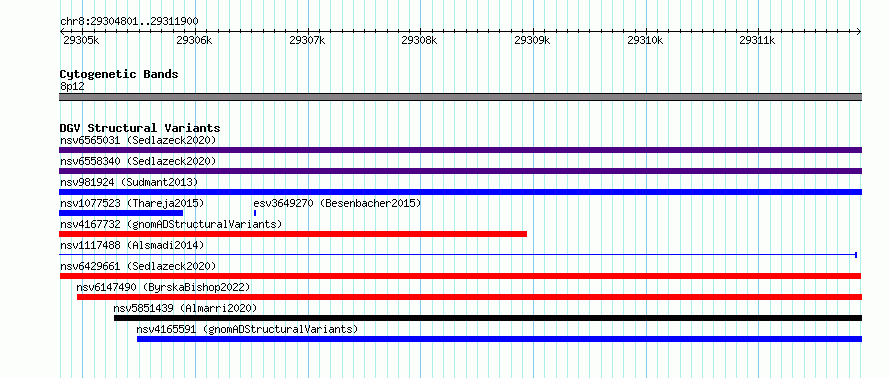890x378 pixels.
Task: Click the DGV Structural Variants track title
Action: 140,128
